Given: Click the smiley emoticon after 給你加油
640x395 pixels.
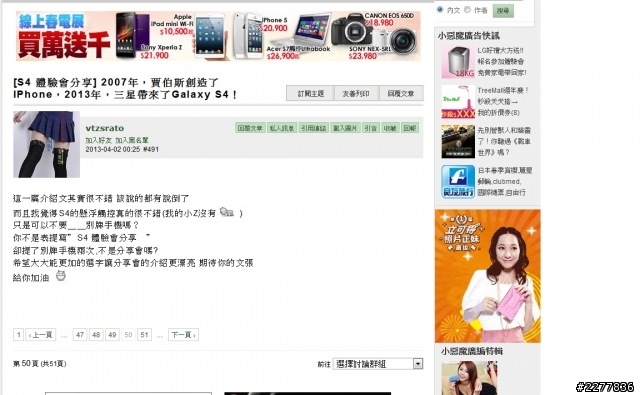Looking at the screenshot, I should point(60,276).
